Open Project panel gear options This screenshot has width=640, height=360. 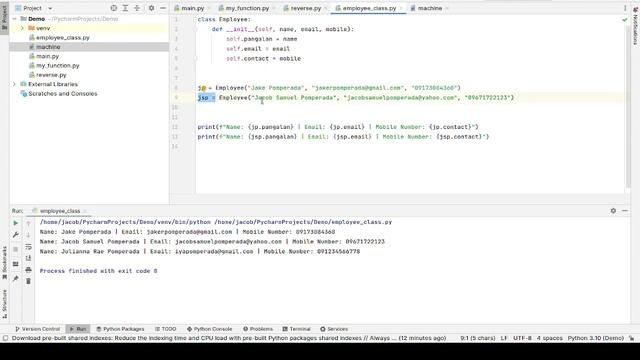point(151,8)
